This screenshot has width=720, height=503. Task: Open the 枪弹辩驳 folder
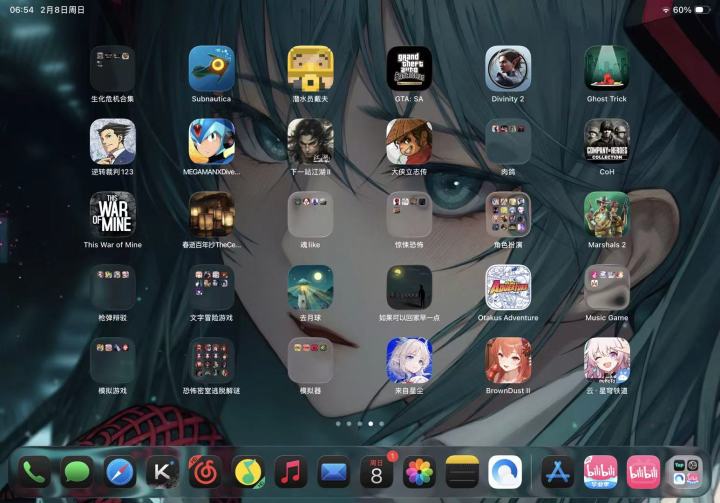click(112, 288)
